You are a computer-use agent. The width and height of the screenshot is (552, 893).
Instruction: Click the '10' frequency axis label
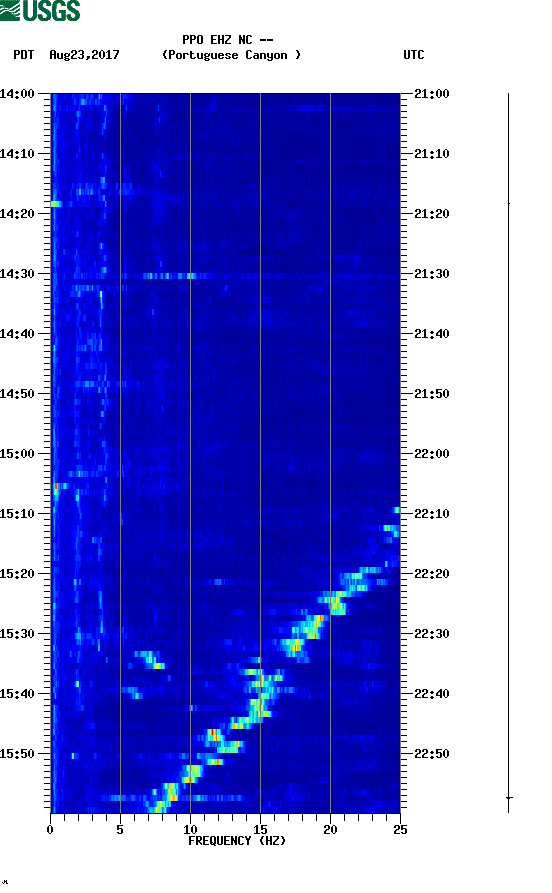pyautogui.click(x=190, y=830)
